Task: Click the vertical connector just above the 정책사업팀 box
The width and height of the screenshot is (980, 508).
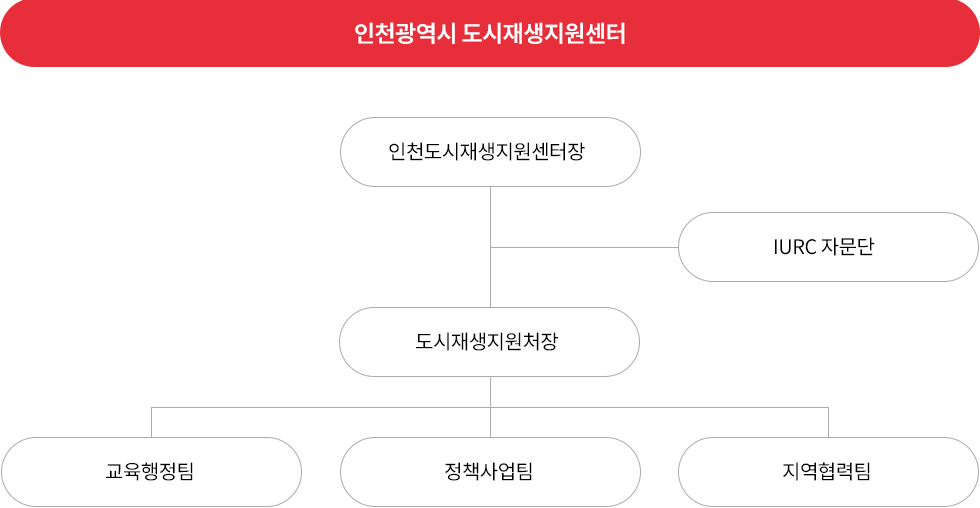Action: [x=491, y=424]
